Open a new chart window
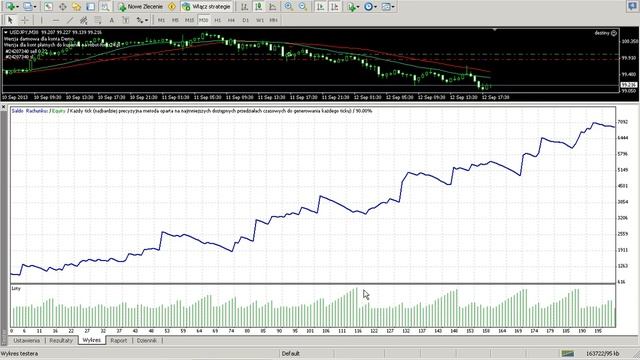 click(10, 7)
